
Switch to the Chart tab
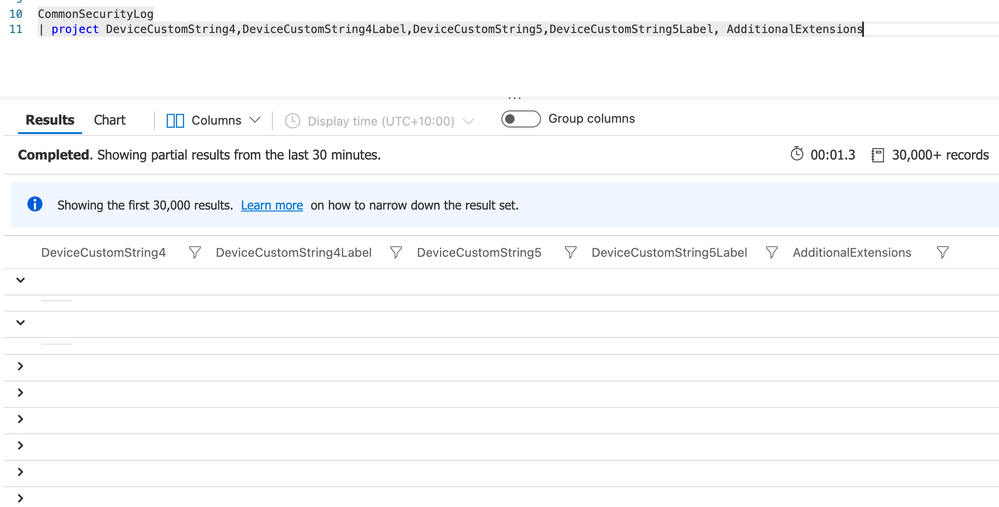(x=110, y=120)
